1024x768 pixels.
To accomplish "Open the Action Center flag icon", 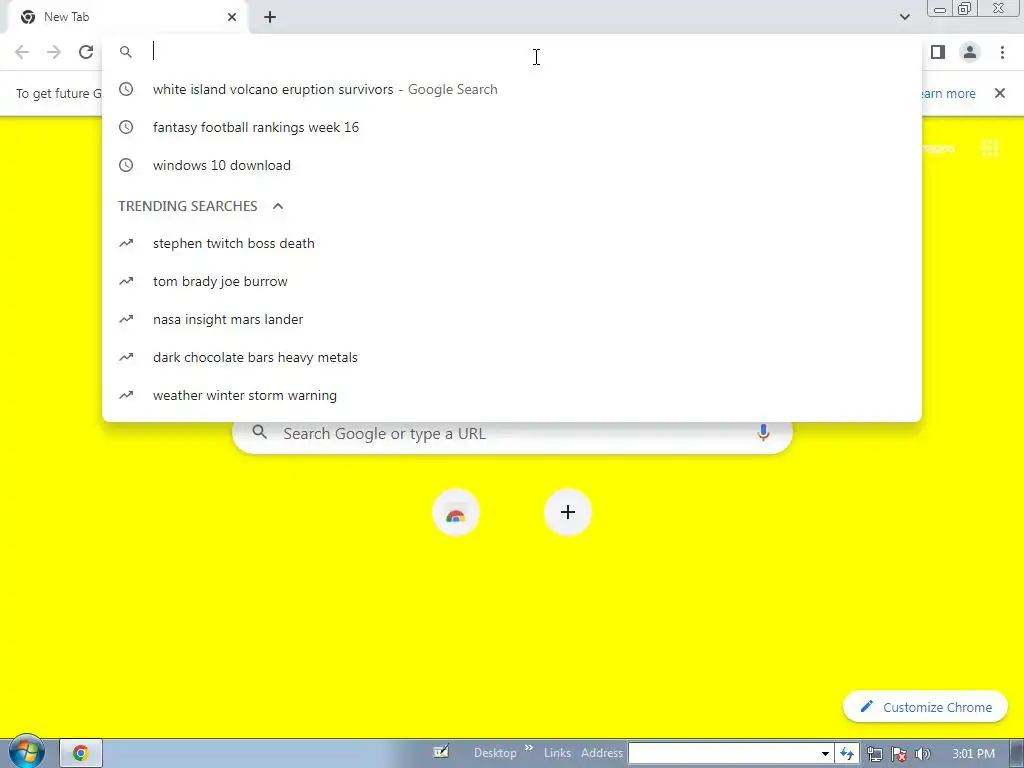I will click(899, 754).
